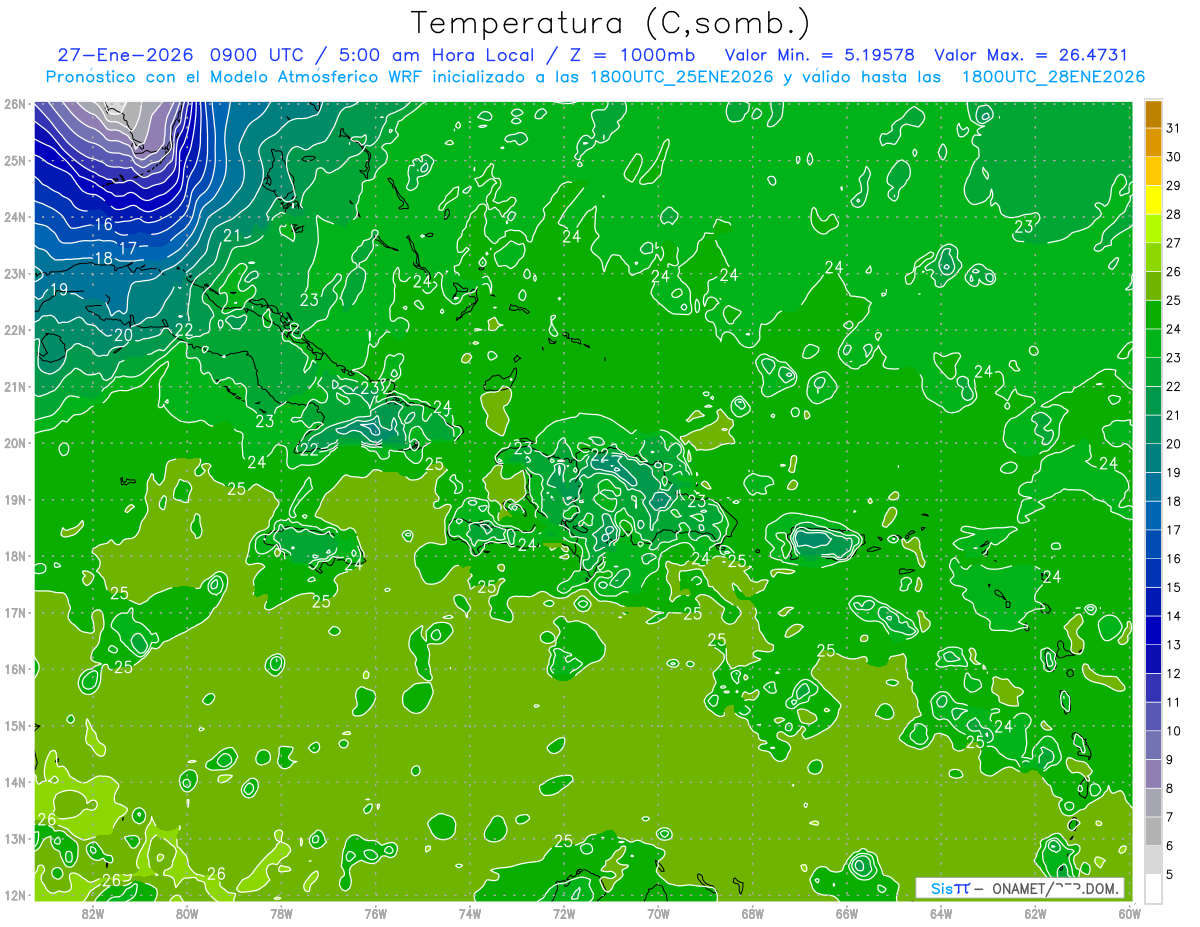Pick the purple legend swatch between 9 and 10

pos(1154,744)
